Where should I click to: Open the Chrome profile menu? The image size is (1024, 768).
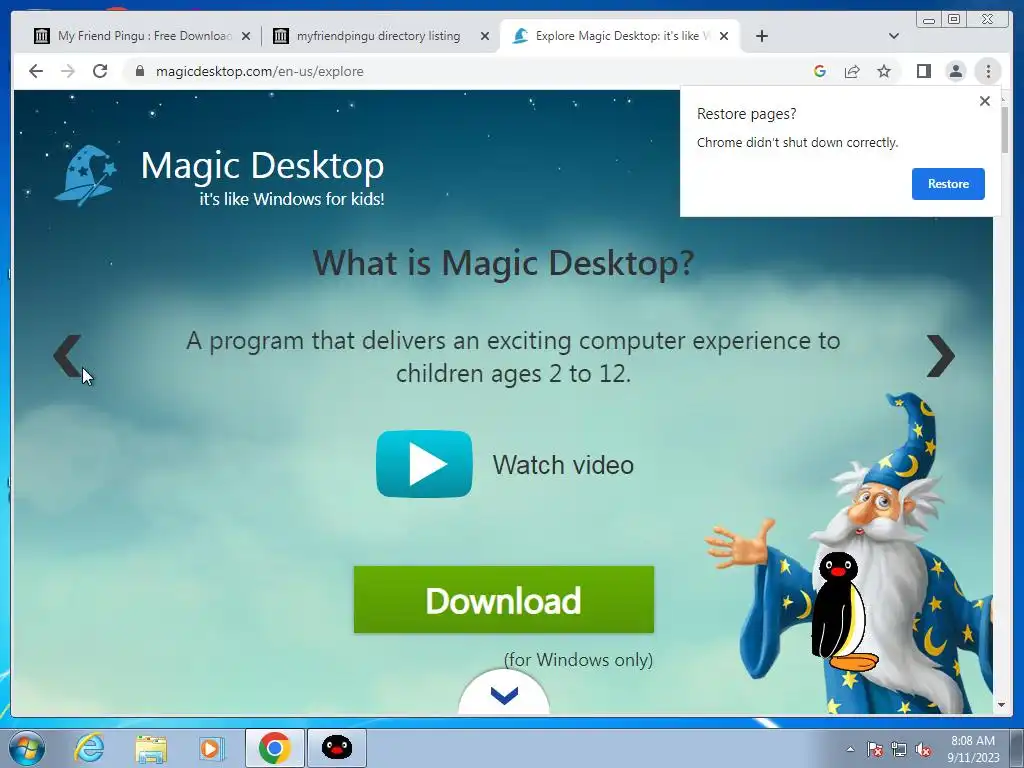pyautogui.click(x=955, y=71)
